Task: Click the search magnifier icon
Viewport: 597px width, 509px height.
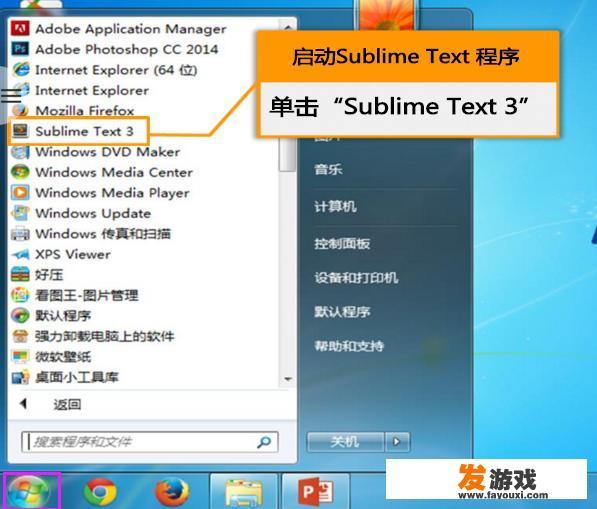Action: click(264, 442)
